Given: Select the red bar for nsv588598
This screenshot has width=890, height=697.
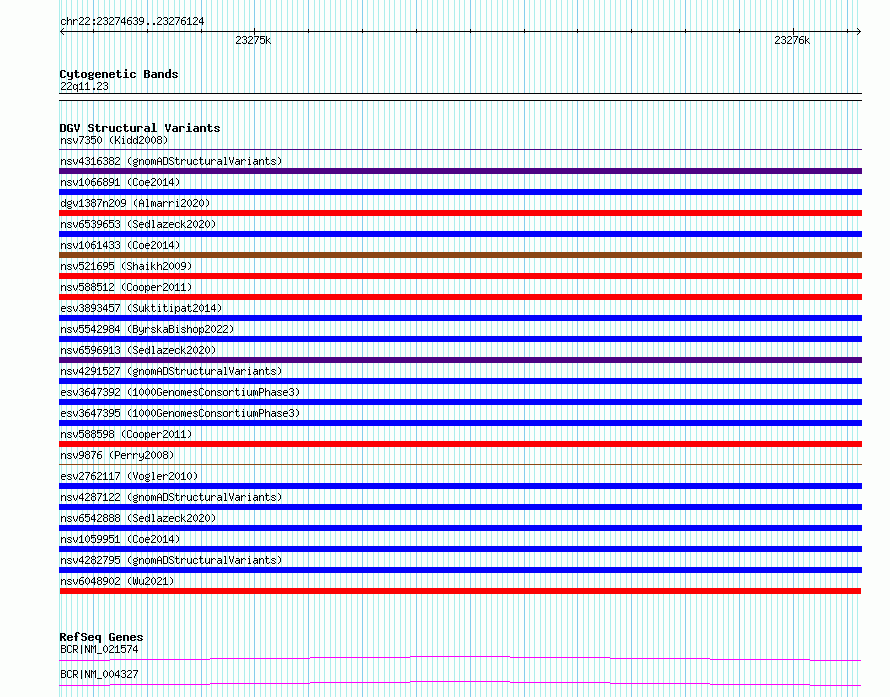Looking at the screenshot, I should 460,444.
